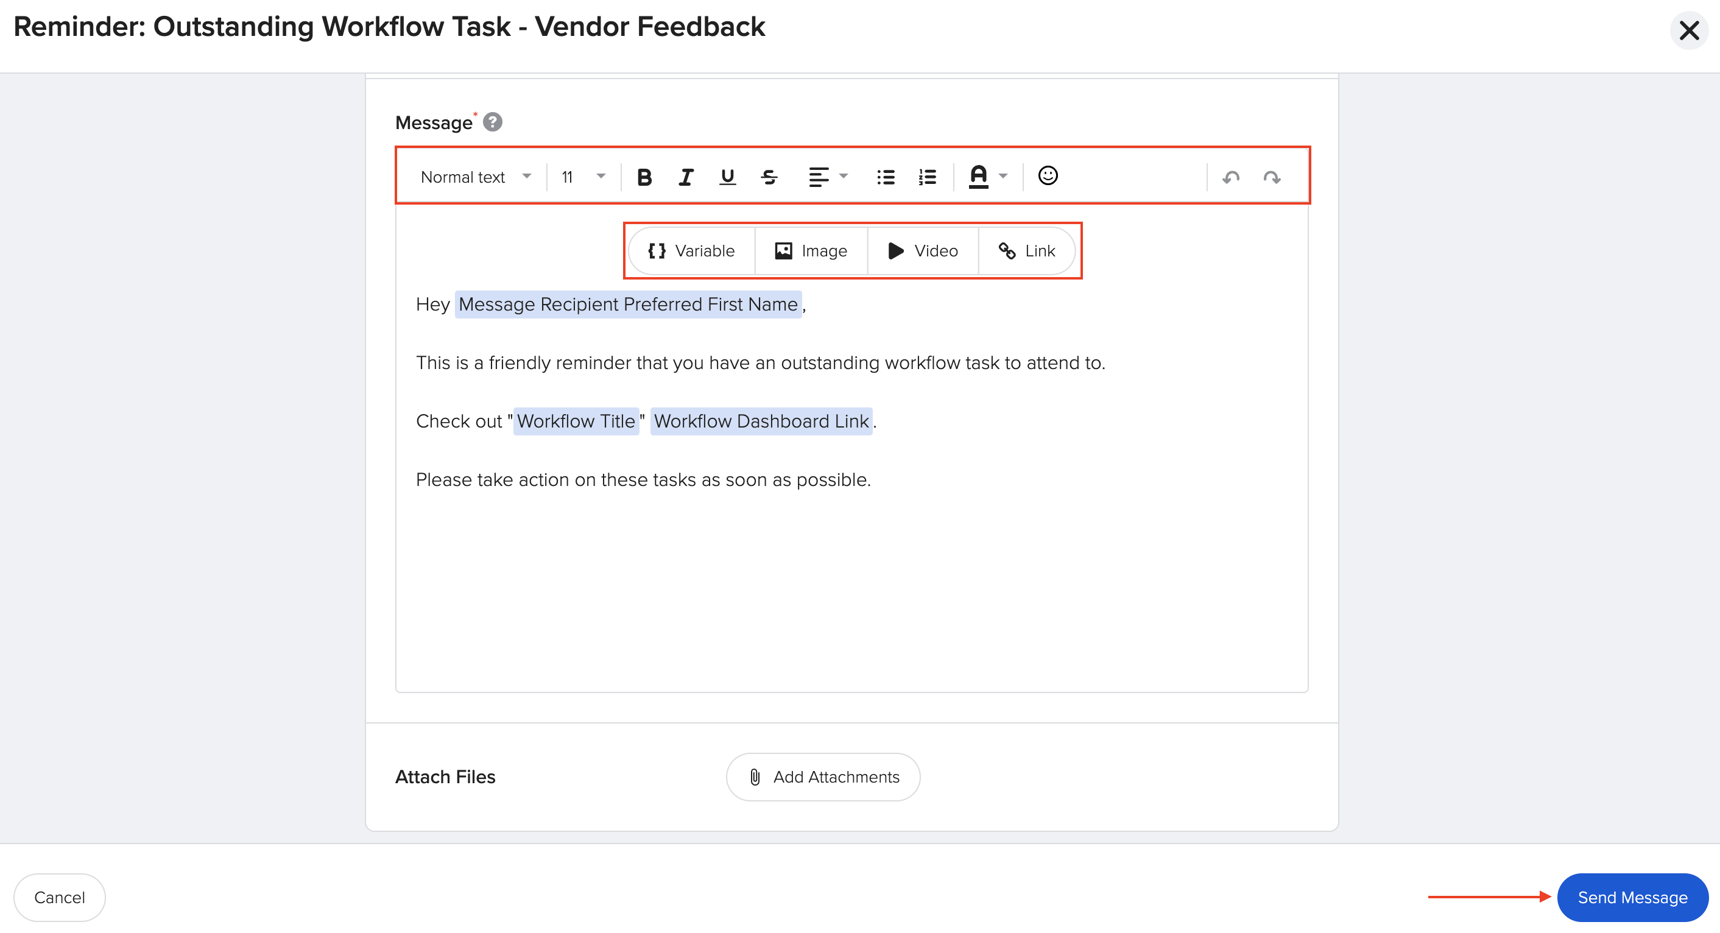Toggle bold formatting in the message editor
The height and width of the screenshot is (933, 1720).
tap(645, 176)
